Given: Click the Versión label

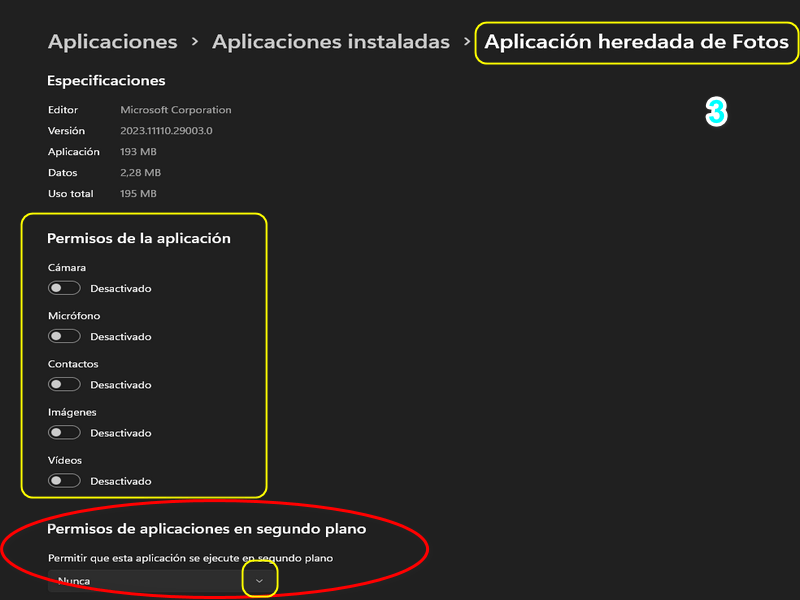Looking at the screenshot, I should [x=66, y=131].
